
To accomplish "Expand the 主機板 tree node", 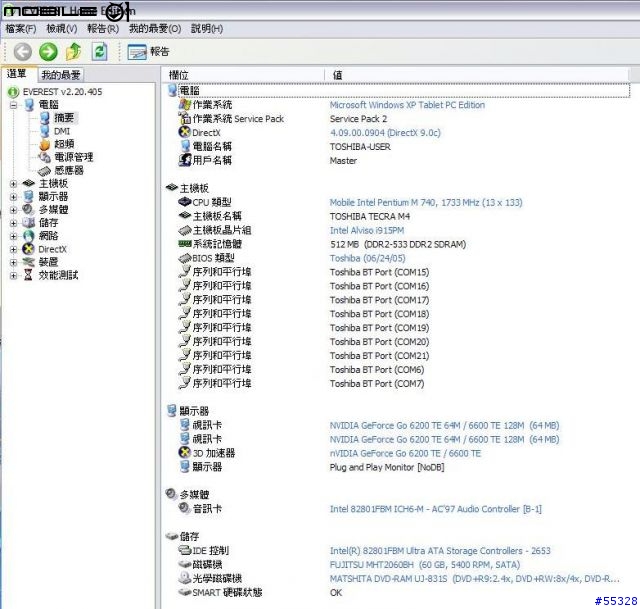I will (x=13, y=184).
